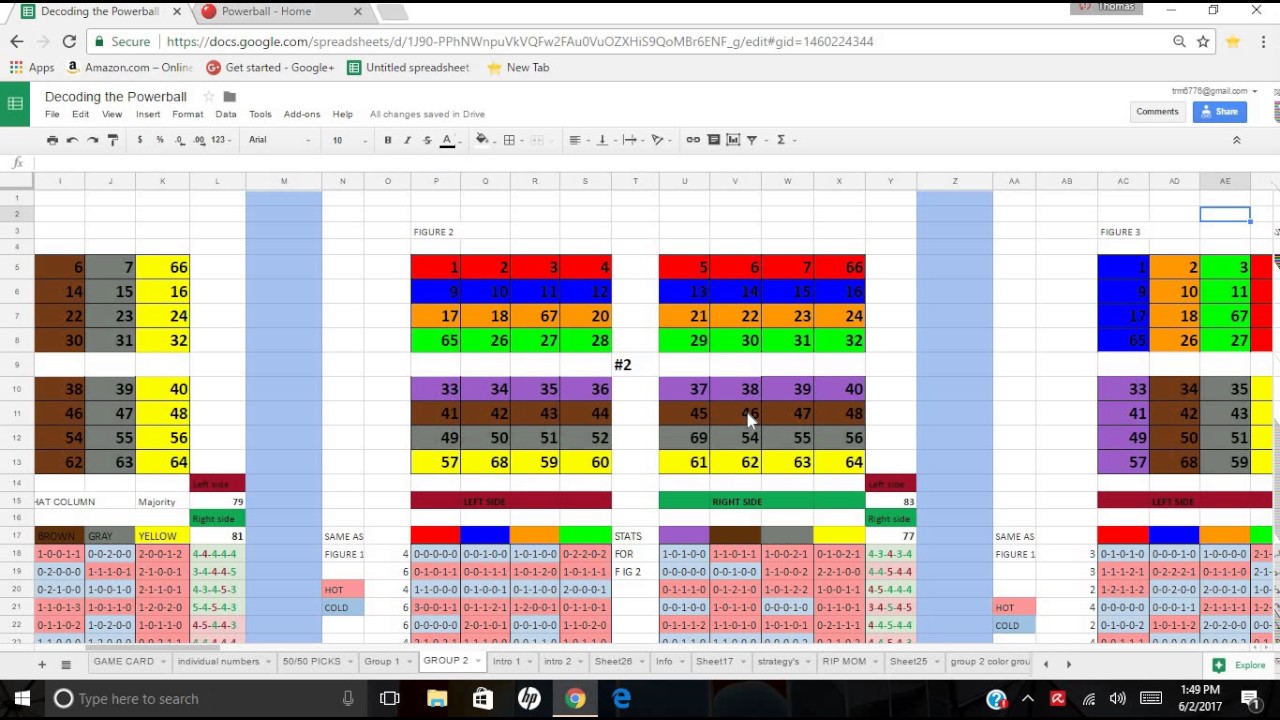Viewport: 1280px width, 720px height.
Task: Open Microsoft Edge from the taskbar
Action: click(621, 698)
